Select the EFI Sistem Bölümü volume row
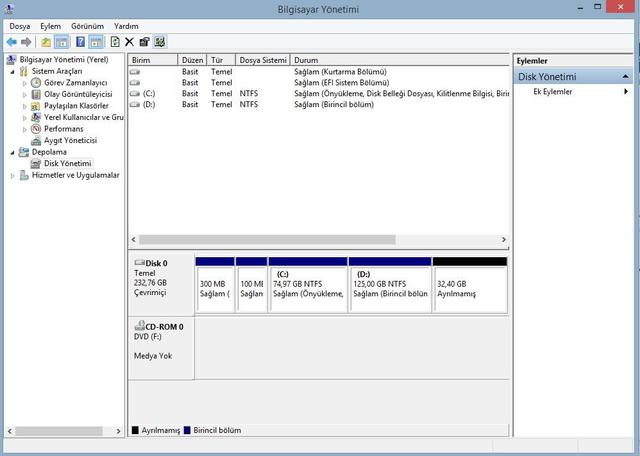Screen dimensions: 640x456 (318, 82)
